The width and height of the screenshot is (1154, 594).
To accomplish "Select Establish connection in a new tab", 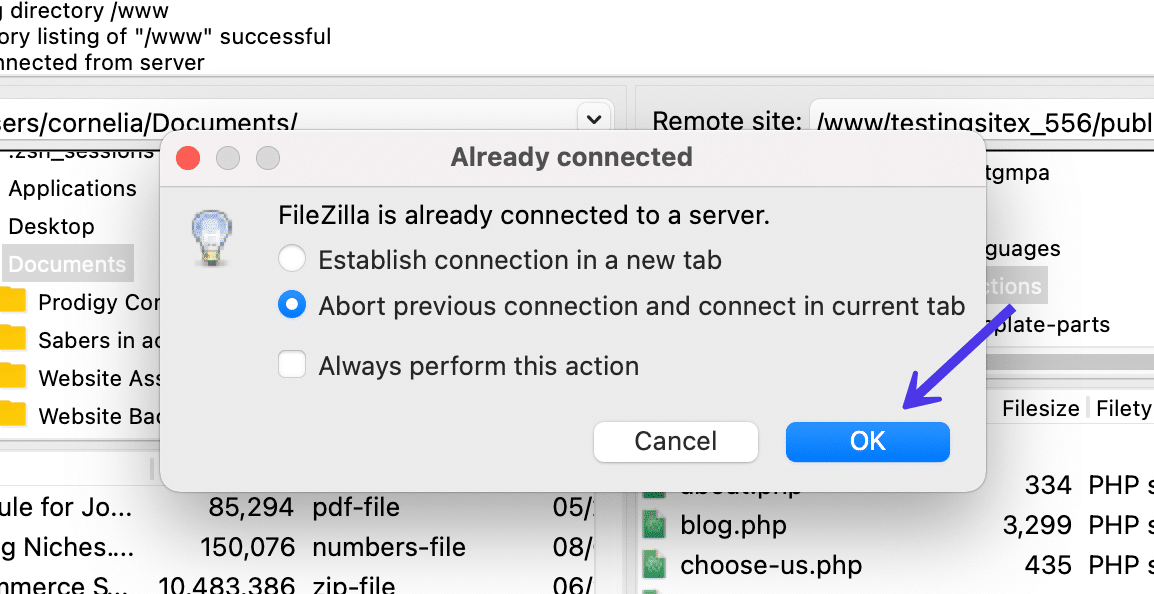I will pyautogui.click(x=292, y=260).
